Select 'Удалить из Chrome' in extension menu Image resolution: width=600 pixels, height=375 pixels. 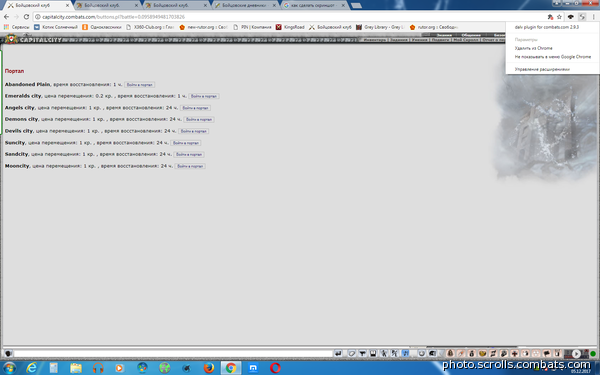click(x=533, y=48)
